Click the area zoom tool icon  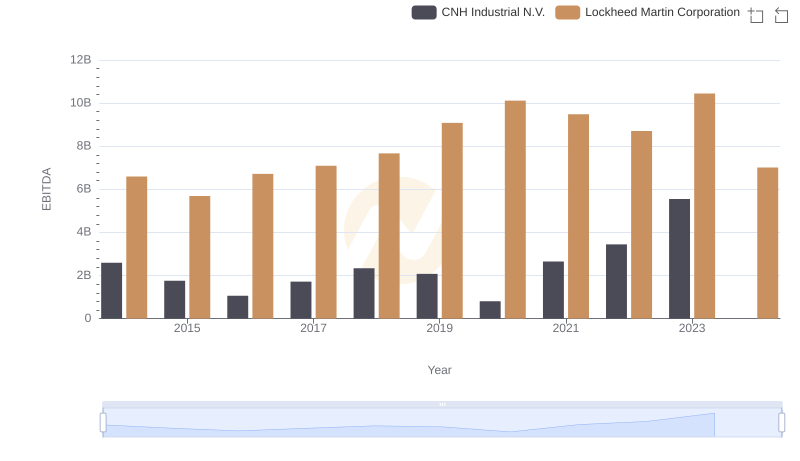pyautogui.click(x=756, y=15)
